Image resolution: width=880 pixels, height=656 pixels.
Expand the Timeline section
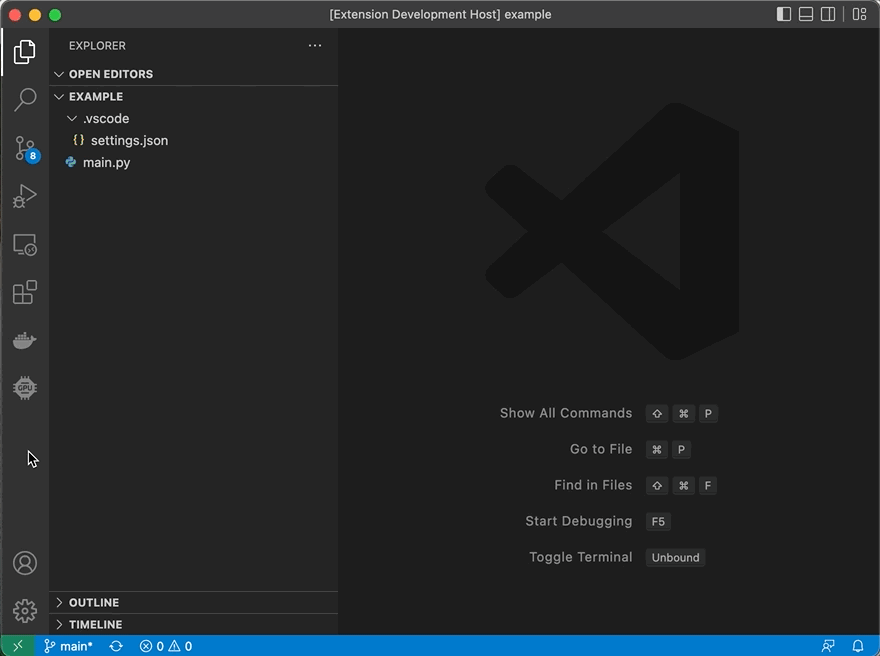[x=194, y=625]
